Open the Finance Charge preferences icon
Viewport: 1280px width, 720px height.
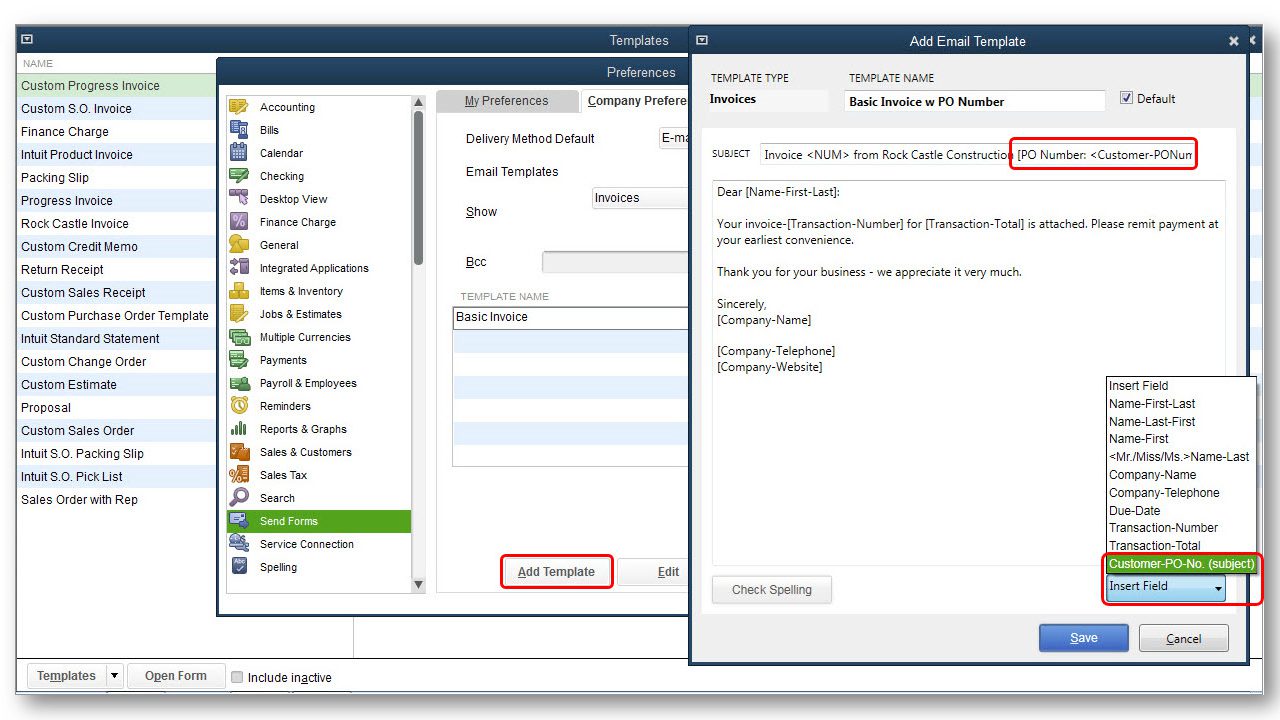pos(239,222)
